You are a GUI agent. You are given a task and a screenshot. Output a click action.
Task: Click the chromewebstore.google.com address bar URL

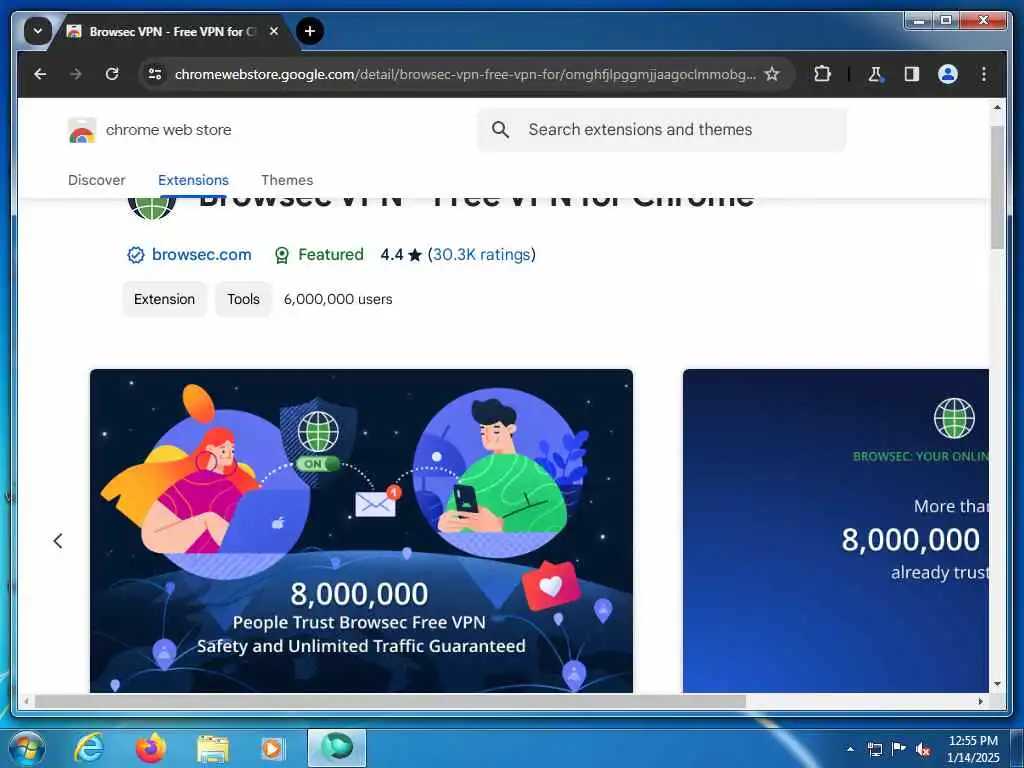[x=464, y=74]
